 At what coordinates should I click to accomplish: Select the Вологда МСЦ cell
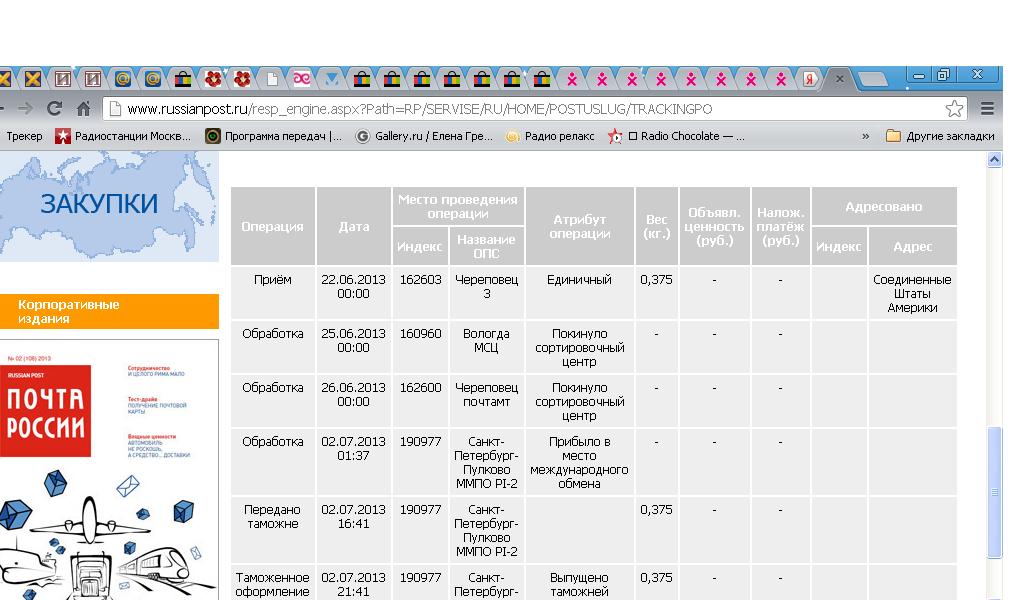[x=486, y=347]
